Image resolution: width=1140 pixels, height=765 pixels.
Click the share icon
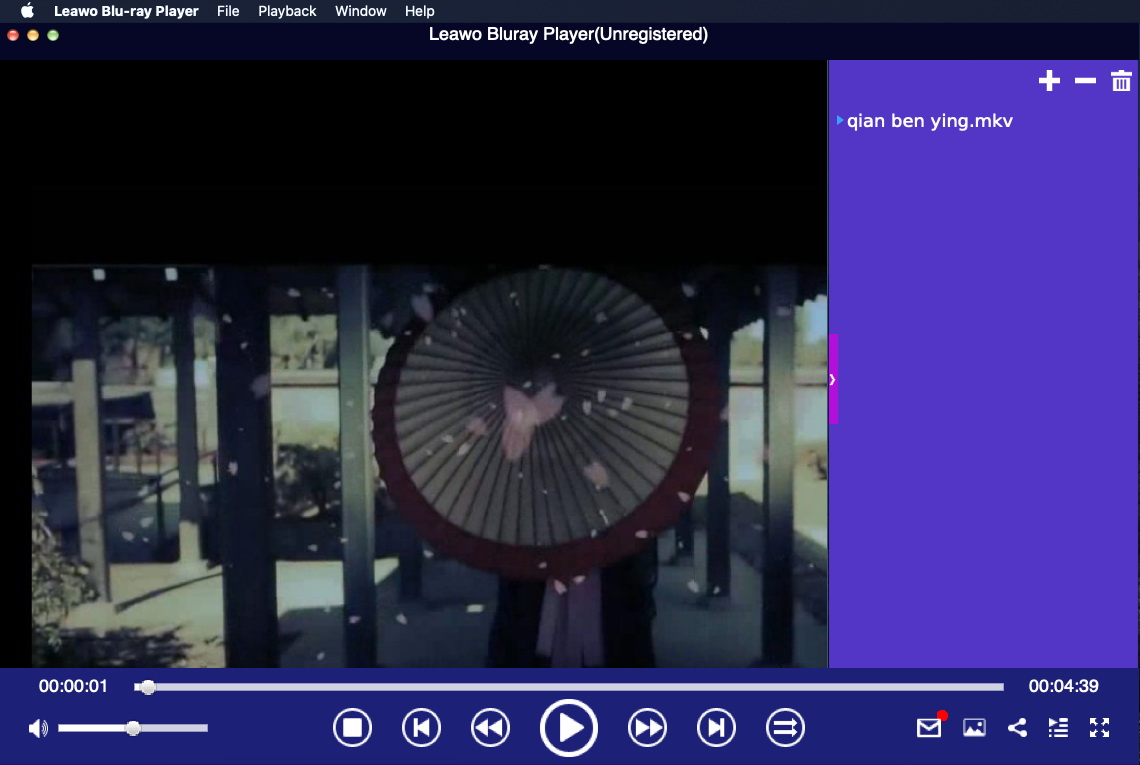(1017, 727)
